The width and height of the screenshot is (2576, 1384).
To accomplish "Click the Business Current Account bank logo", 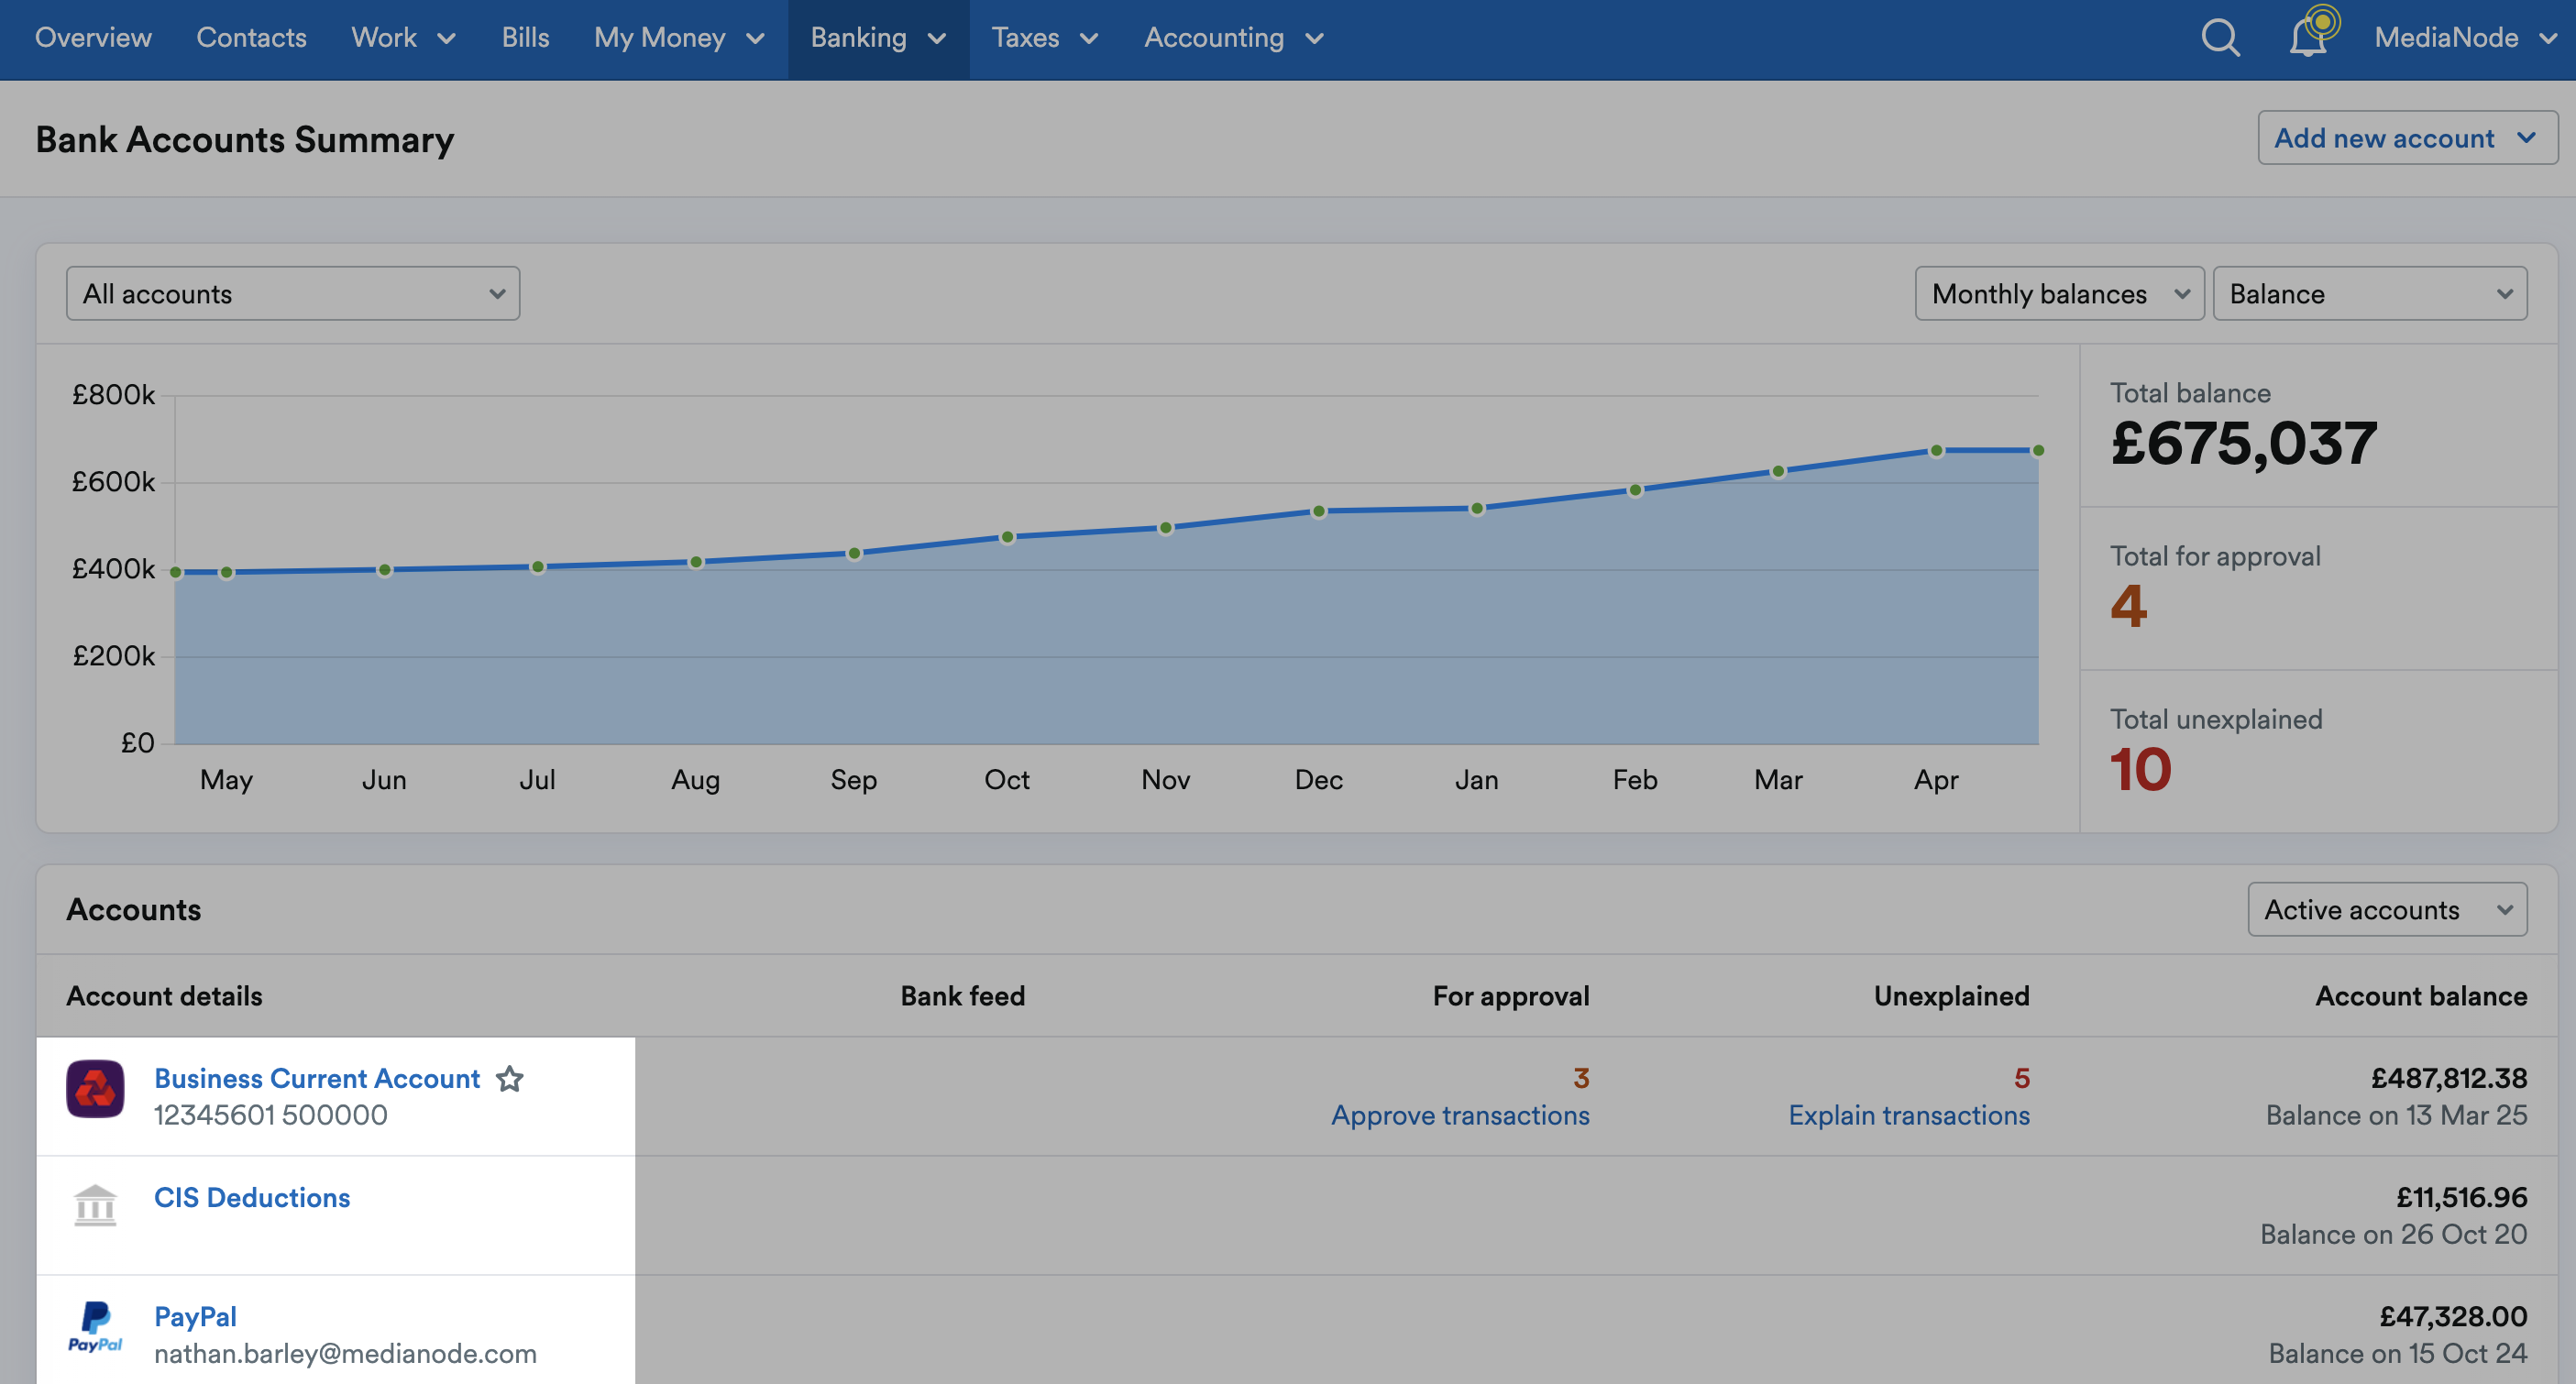I will [x=95, y=1089].
